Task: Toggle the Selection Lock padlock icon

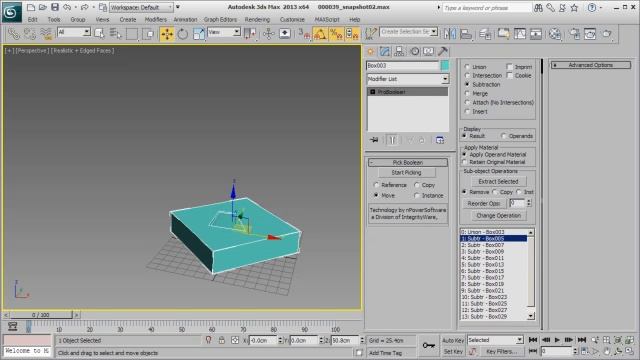Action: pos(222,340)
